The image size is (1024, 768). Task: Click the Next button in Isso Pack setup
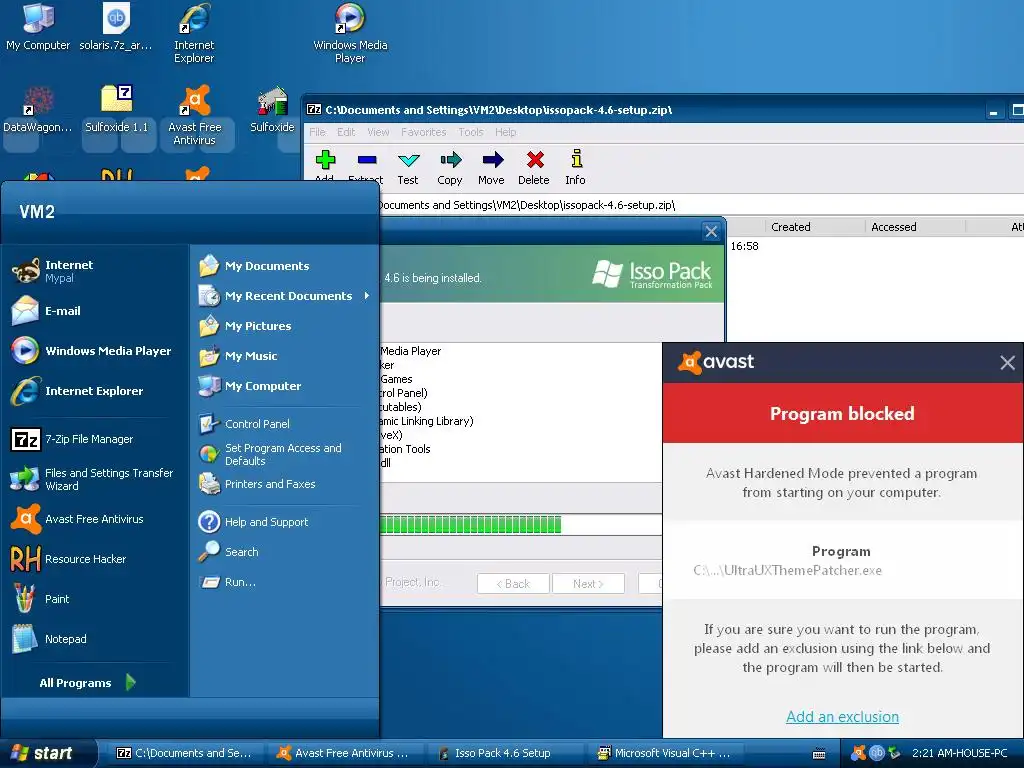[588, 584]
